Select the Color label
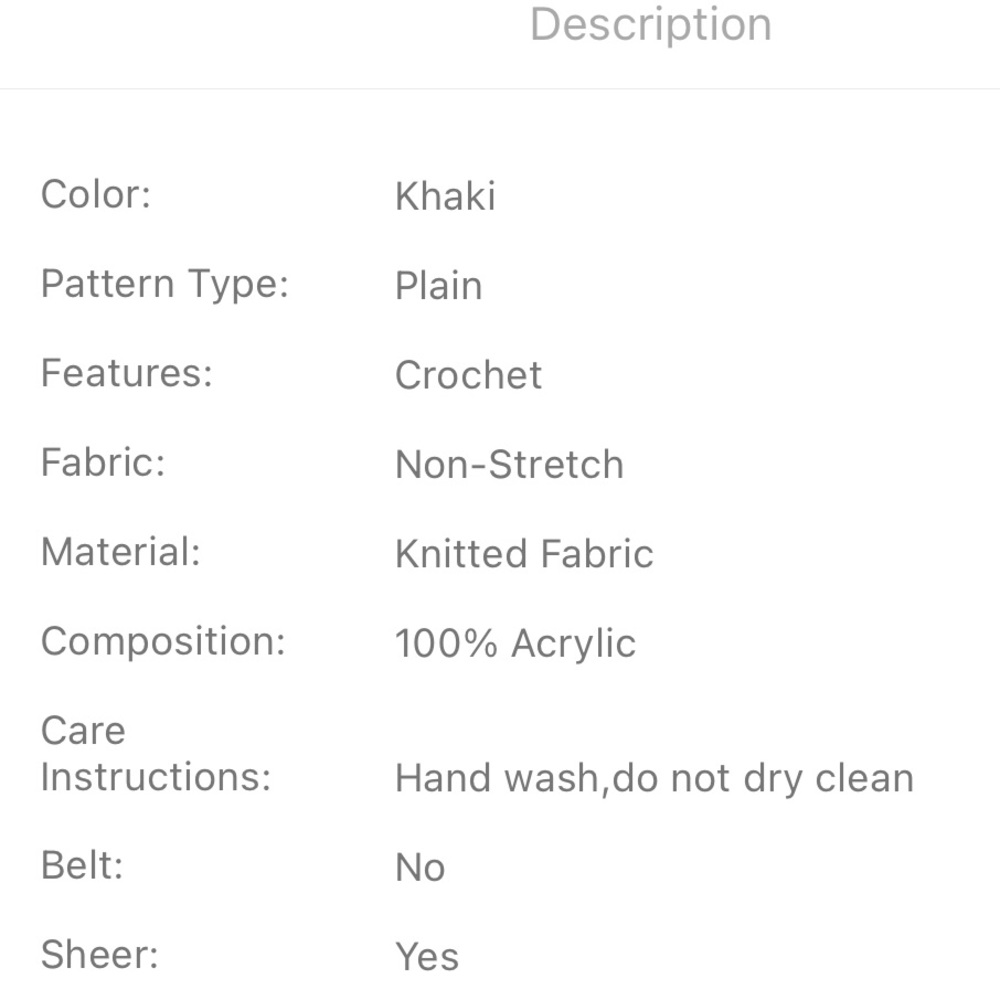Screen dimensions: 1000x1000 96,195
